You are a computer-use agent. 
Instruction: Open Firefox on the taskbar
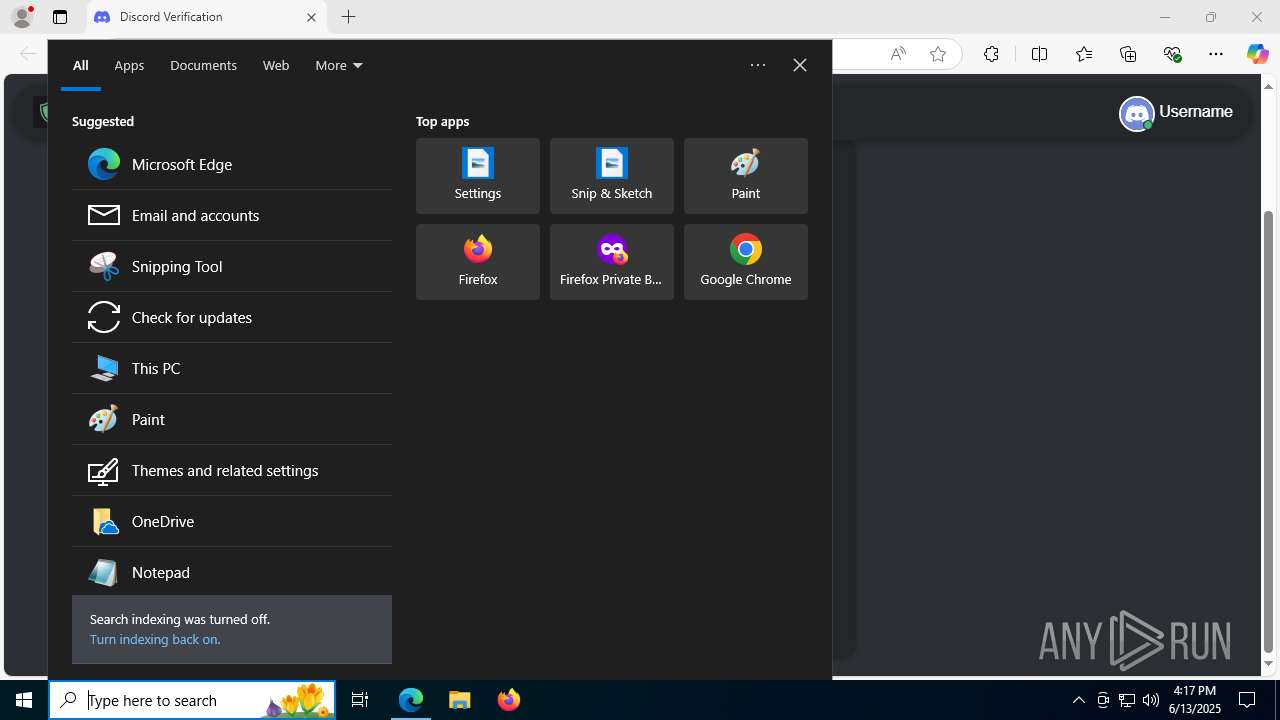point(508,700)
